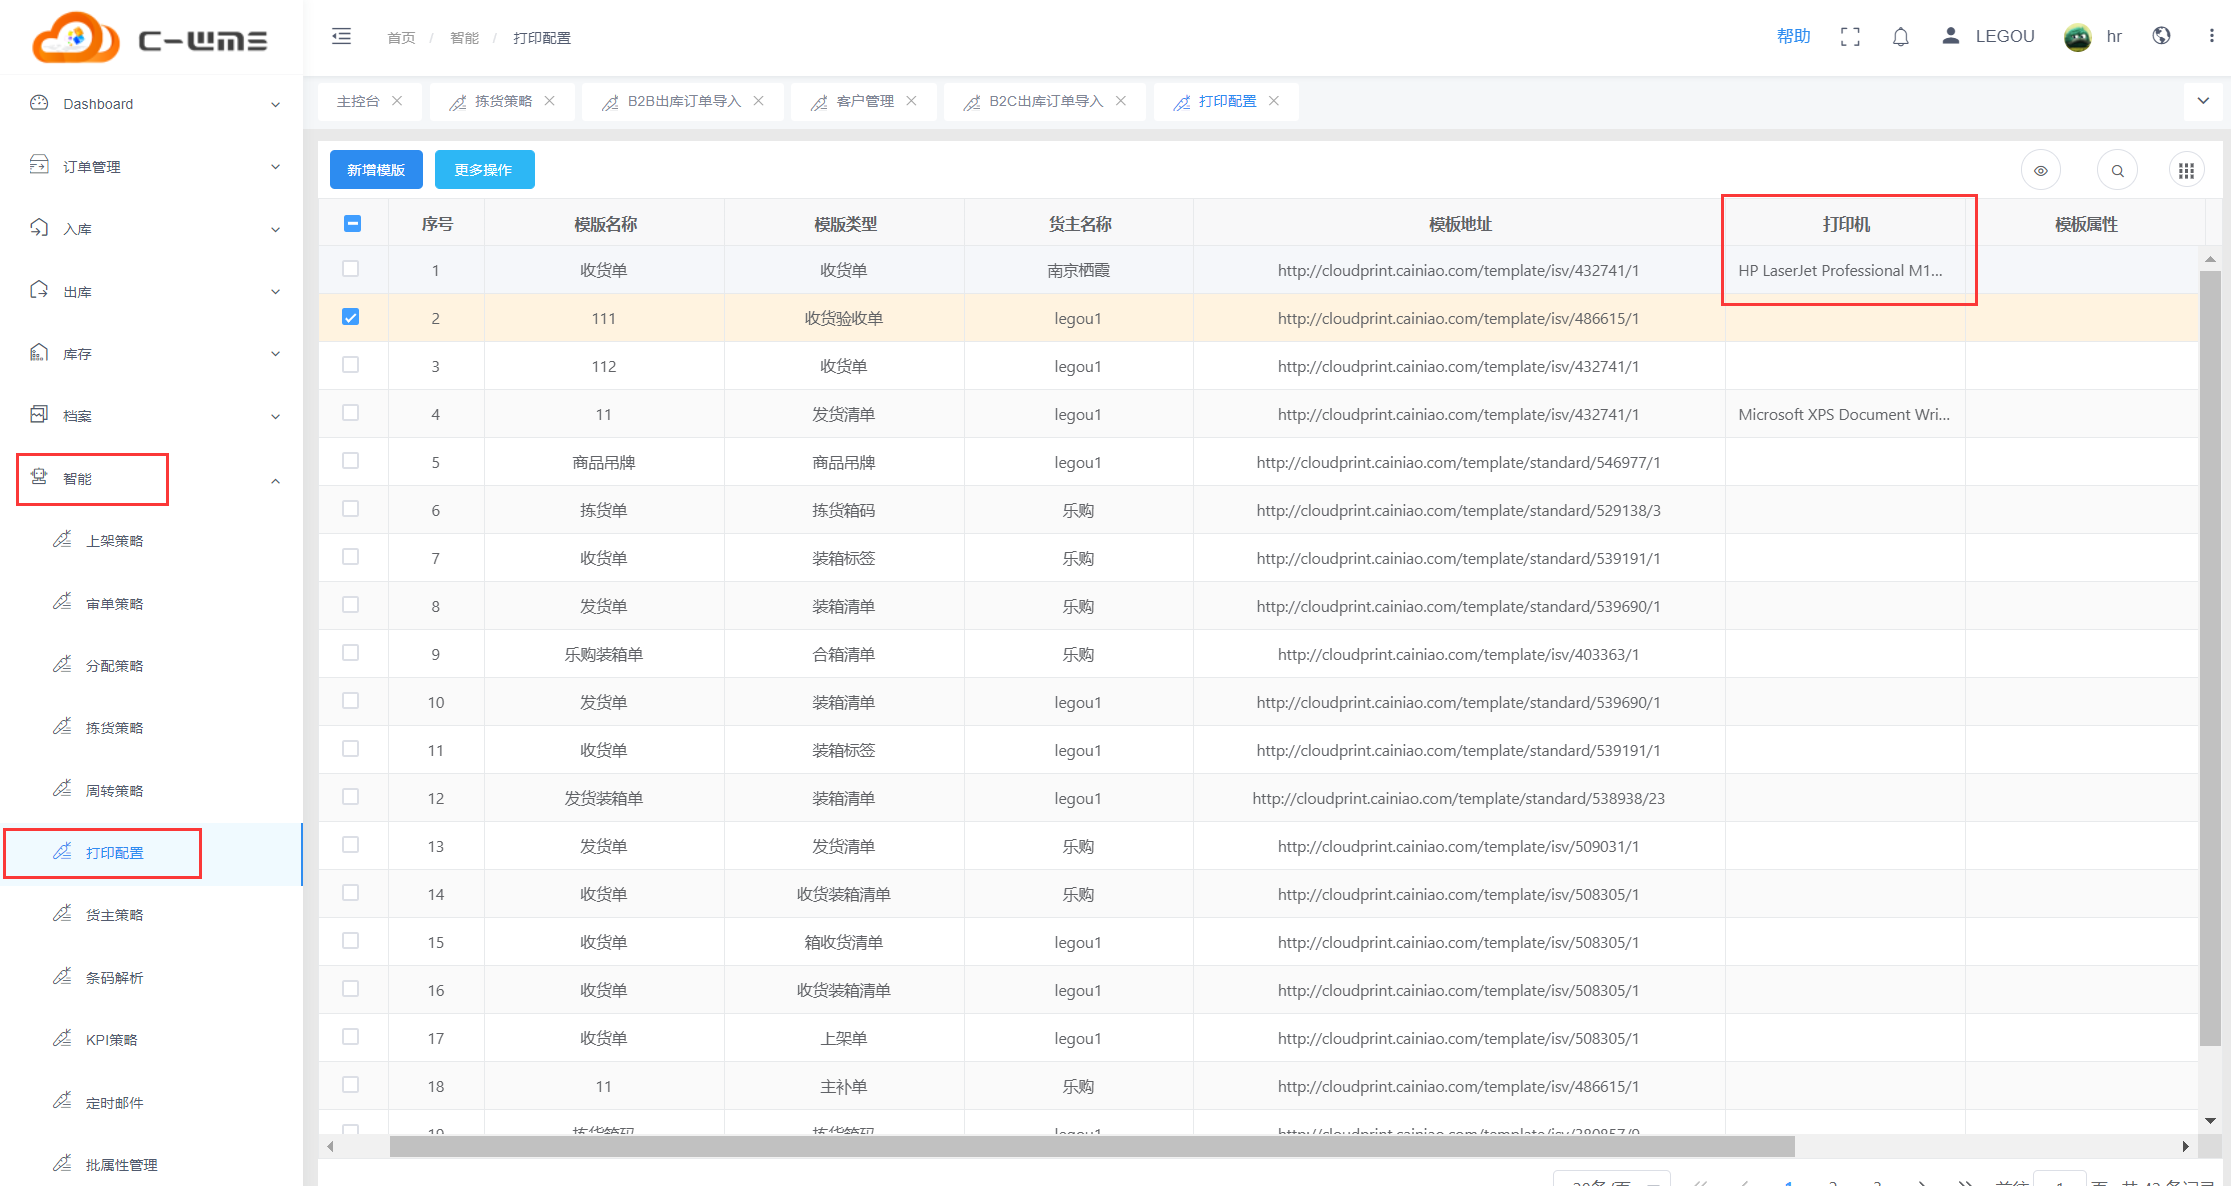Open the table search magnifier icon
The image size is (2231, 1186).
click(x=2117, y=171)
